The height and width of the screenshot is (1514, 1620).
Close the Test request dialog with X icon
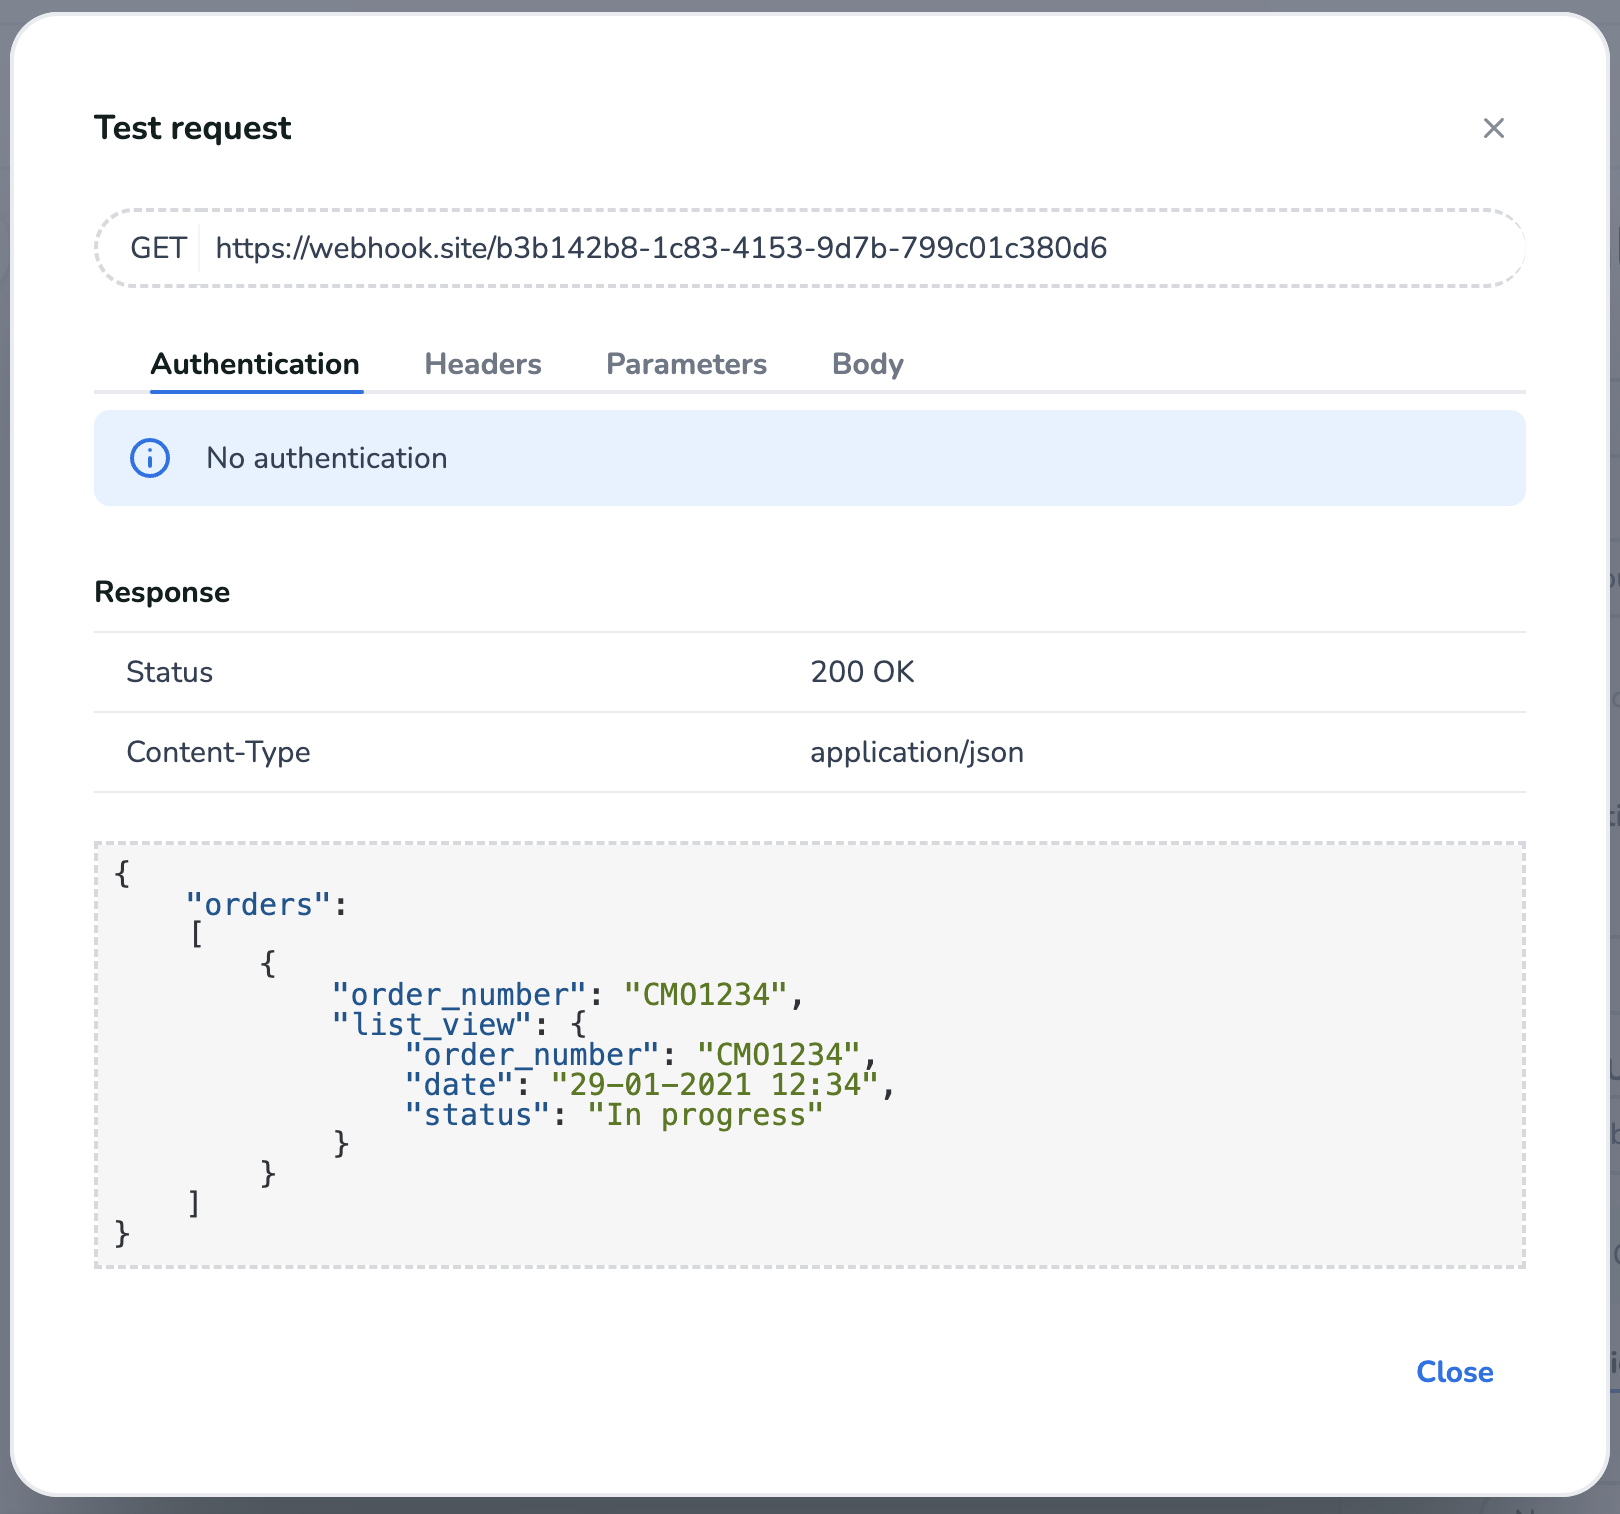[1493, 128]
